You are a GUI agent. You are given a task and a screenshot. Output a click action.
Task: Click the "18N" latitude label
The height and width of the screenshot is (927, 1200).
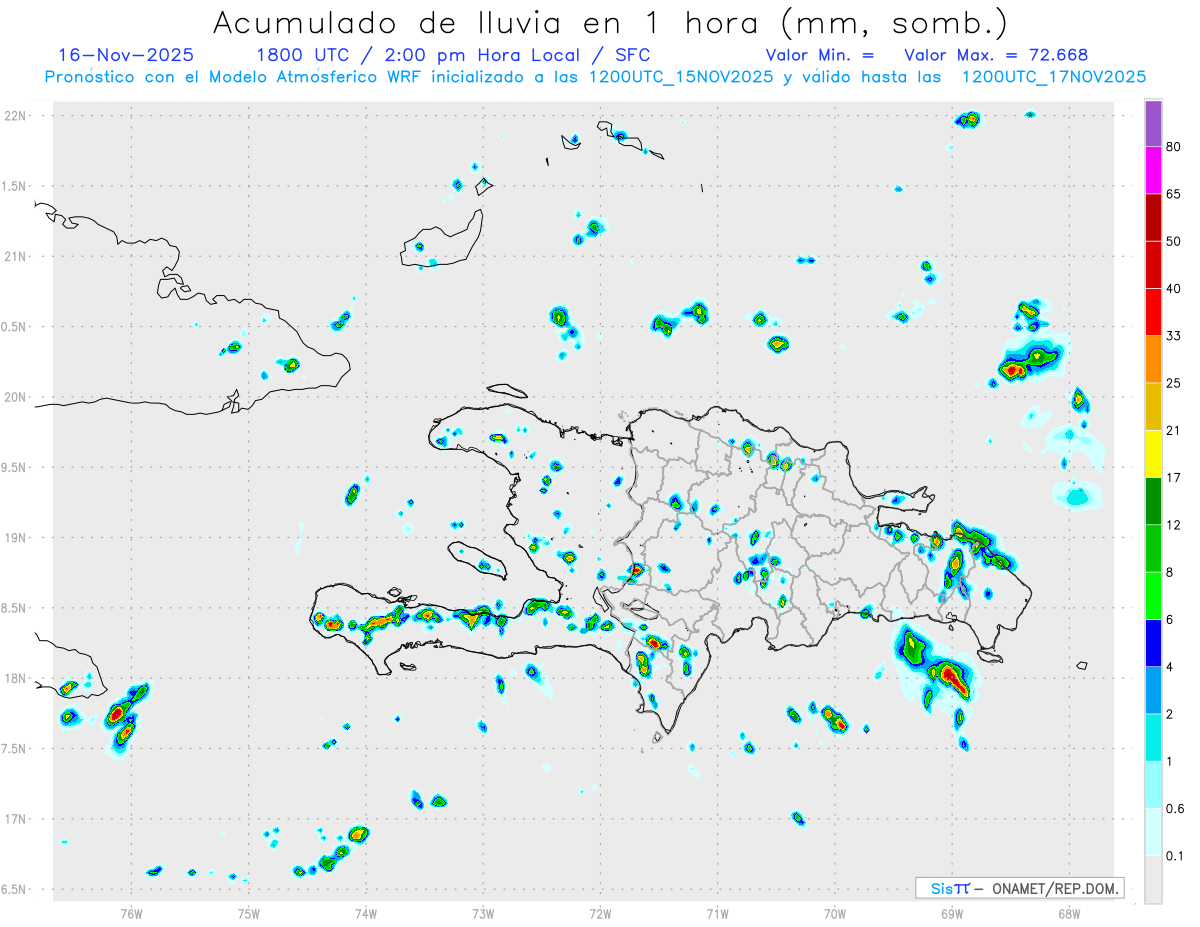tap(15, 678)
